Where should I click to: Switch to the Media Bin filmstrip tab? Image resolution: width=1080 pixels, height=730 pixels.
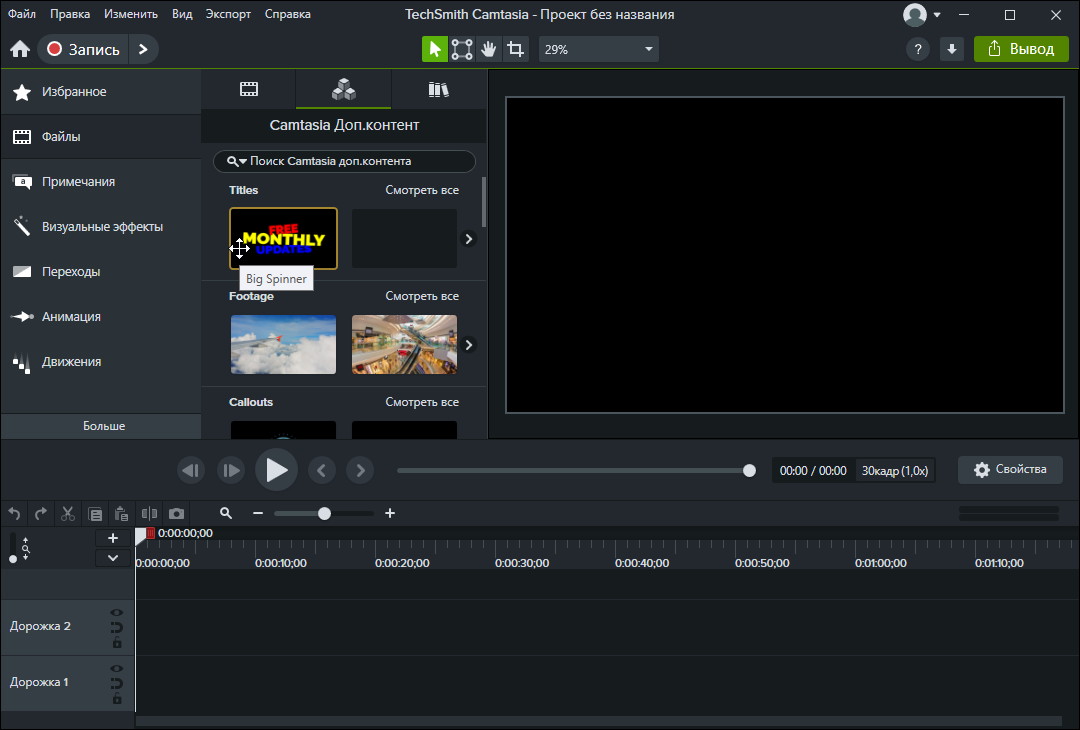[249, 89]
